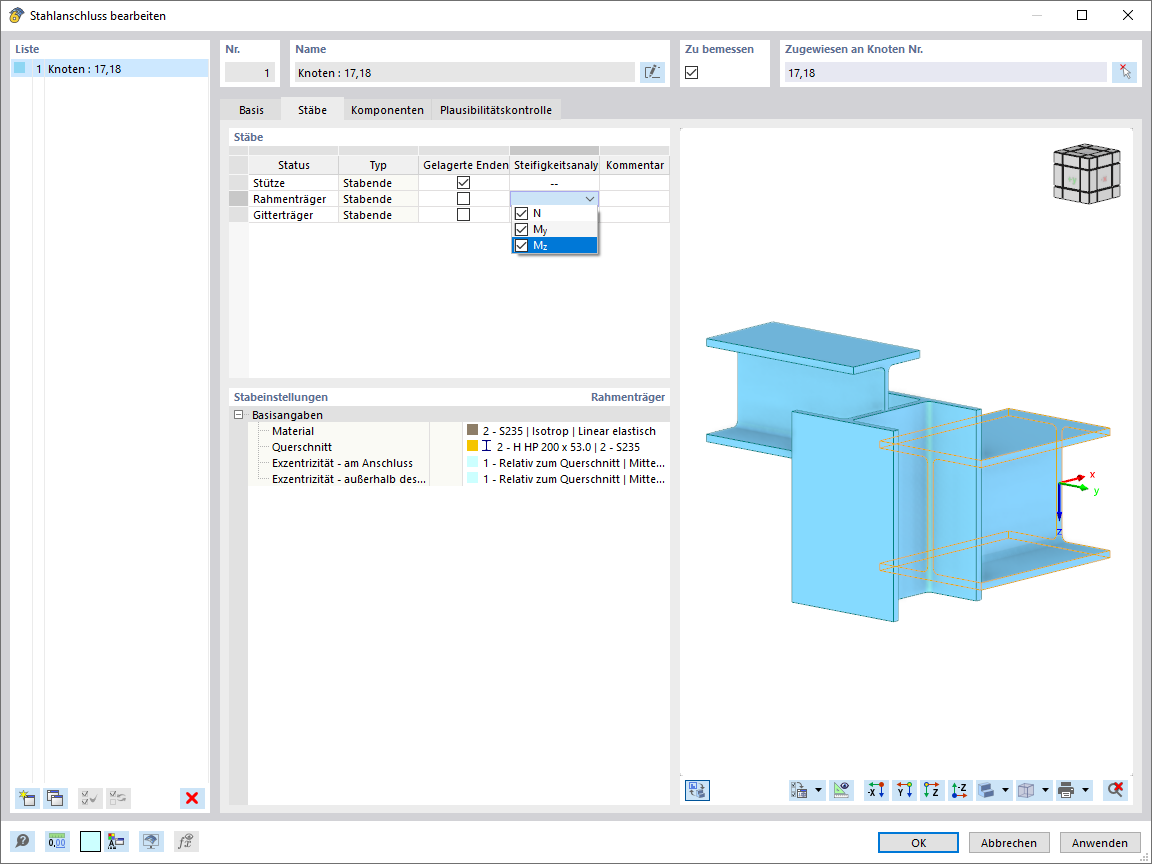This screenshot has height=864, width=1152.
Task: Open the dropdown arrow next to the wireframe cube
Action: (x=1045, y=790)
